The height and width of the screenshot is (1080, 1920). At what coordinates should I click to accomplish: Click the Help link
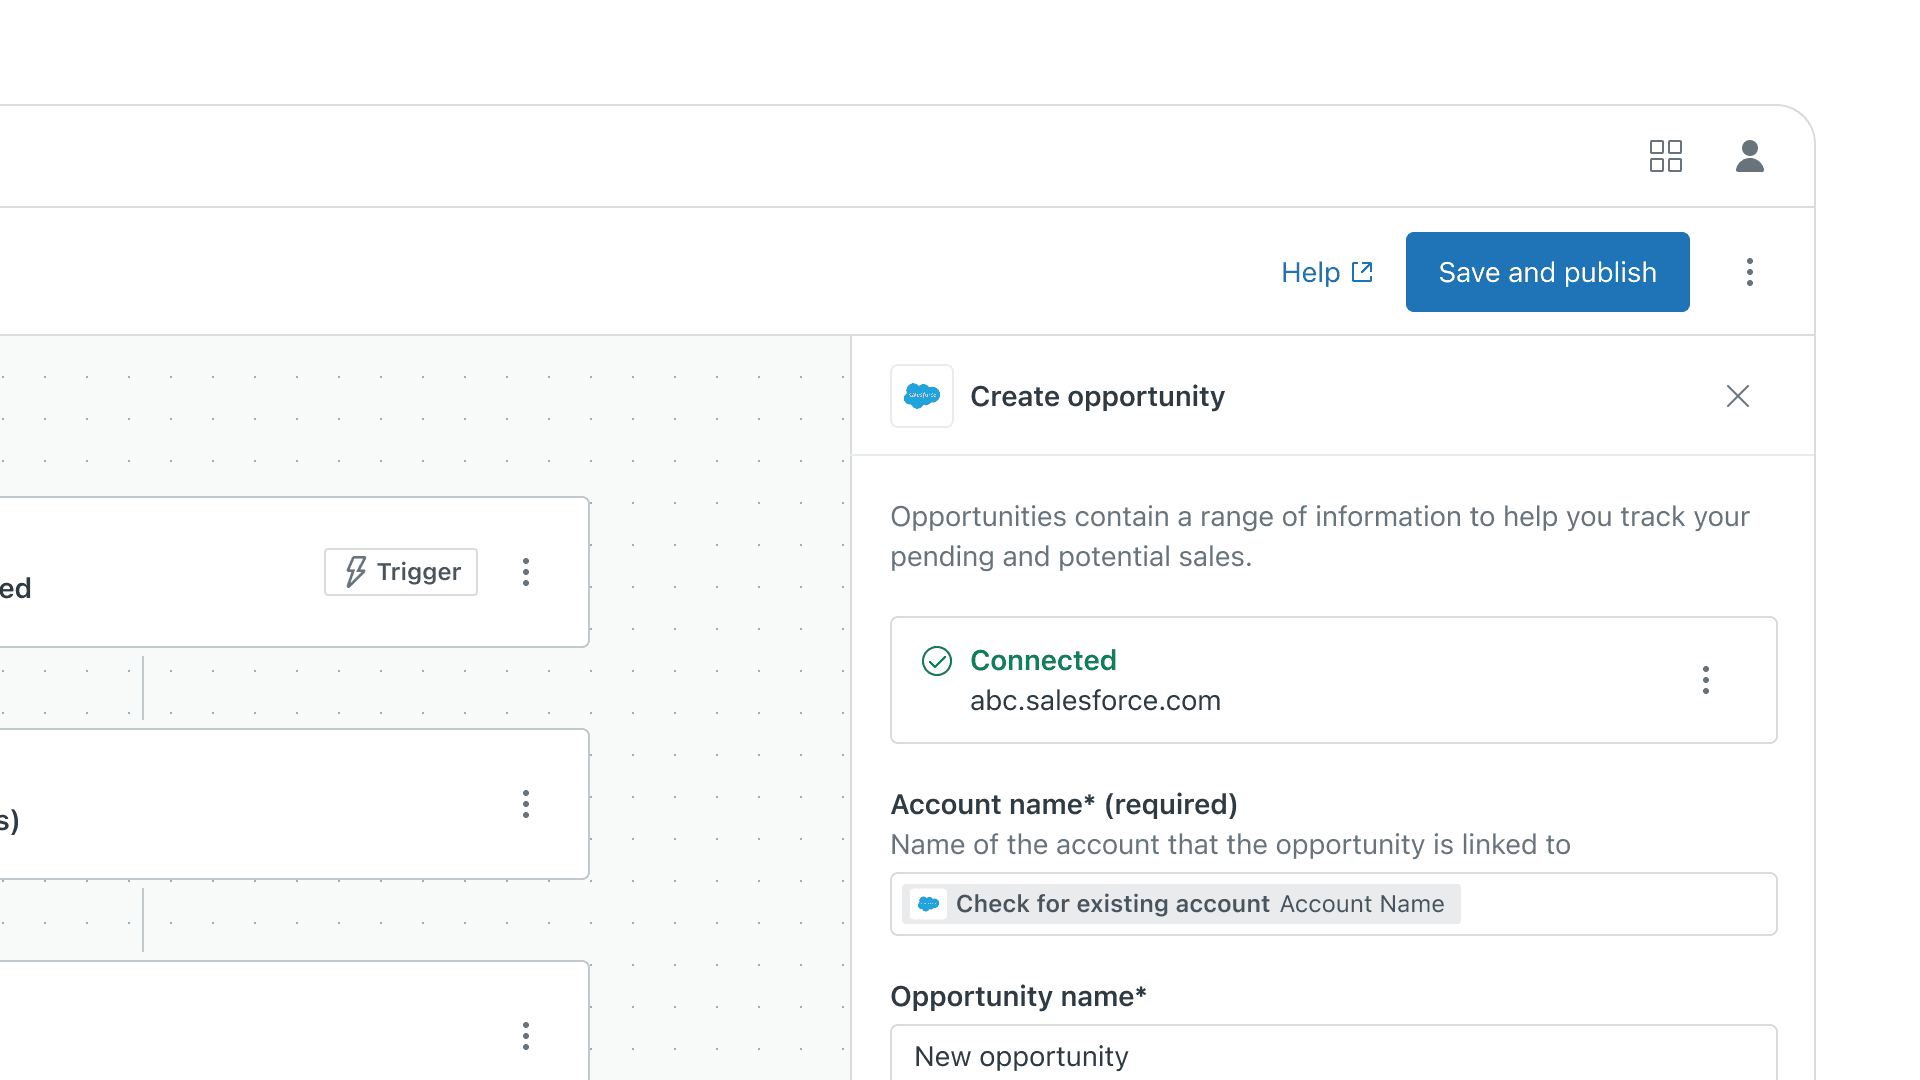coord(1327,272)
